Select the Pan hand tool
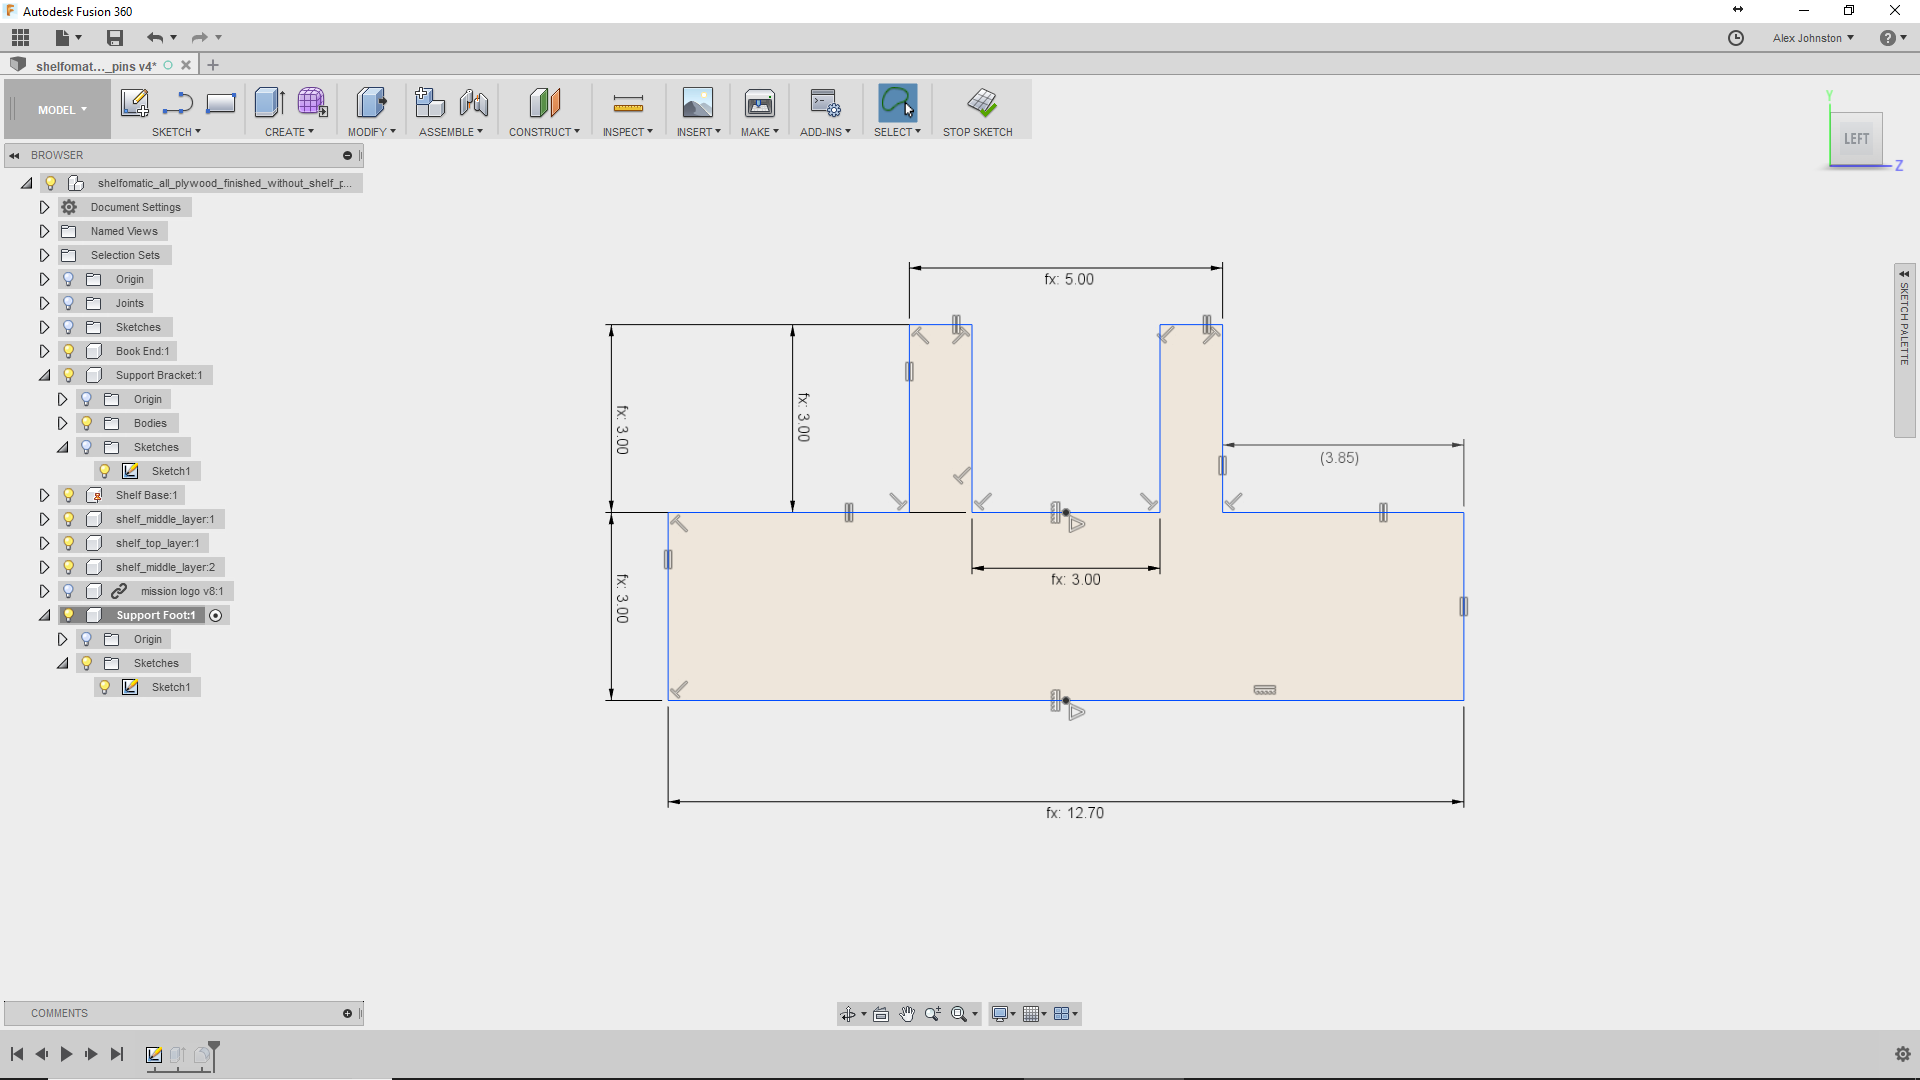This screenshot has width=1920, height=1080. pos(906,1014)
